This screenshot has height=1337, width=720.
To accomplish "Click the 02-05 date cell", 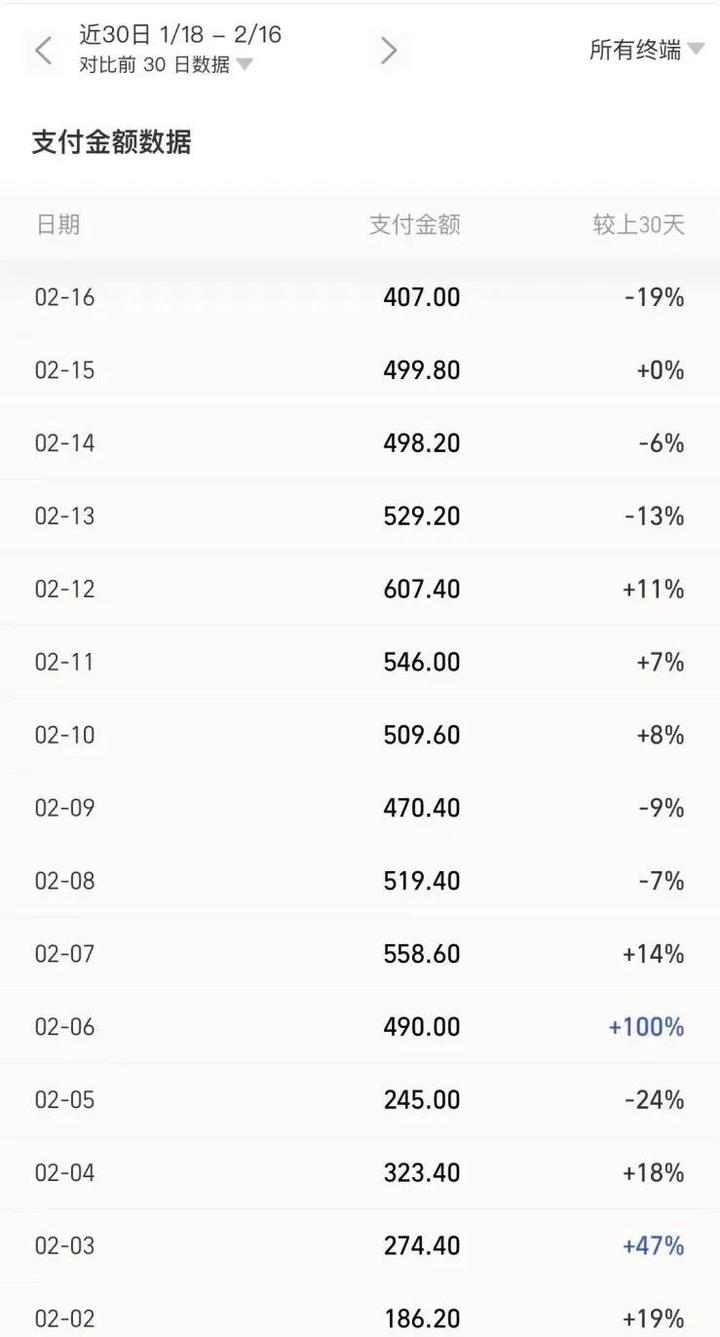I will click(65, 1100).
